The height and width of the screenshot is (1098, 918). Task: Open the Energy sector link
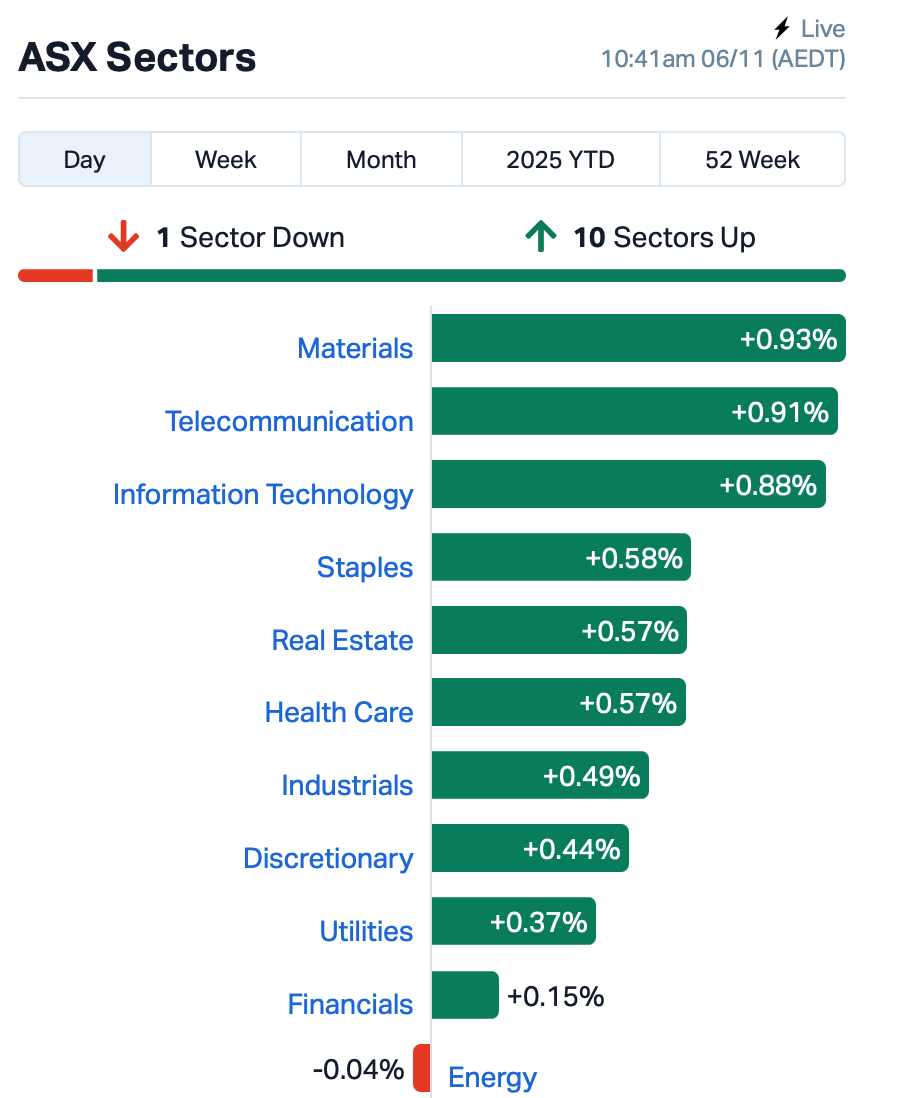(x=492, y=1077)
